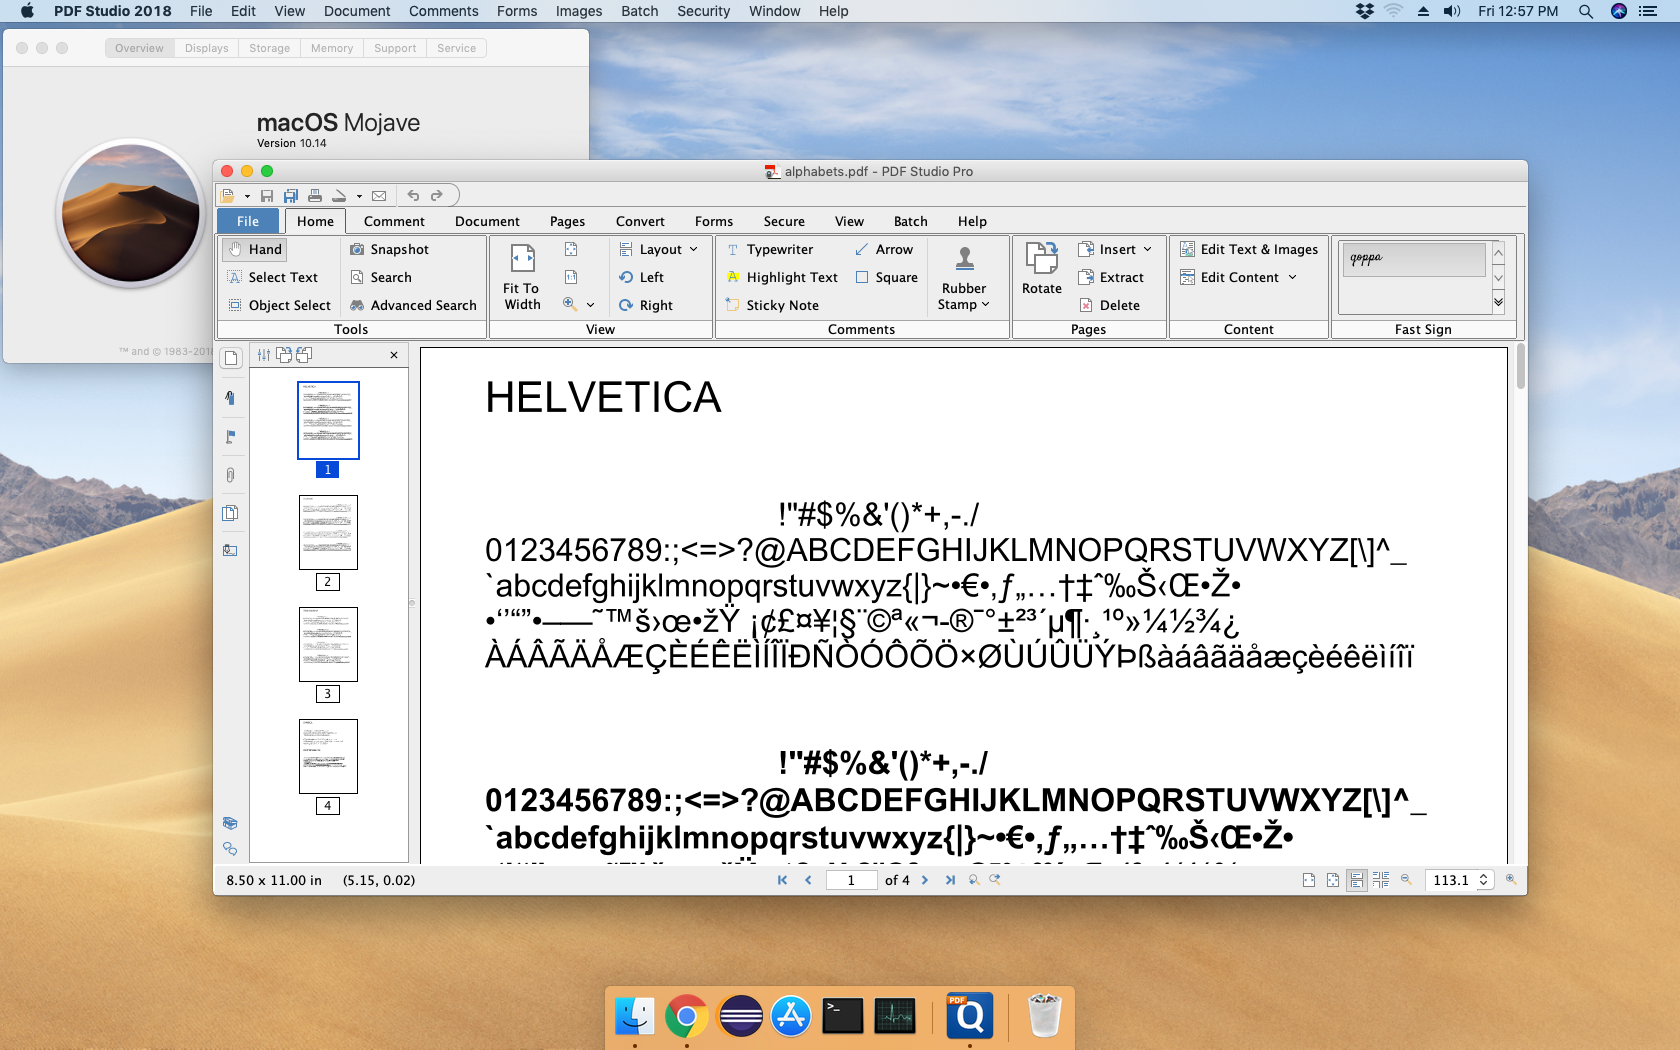Go to last page arrow
The height and width of the screenshot is (1050, 1680).
point(950,880)
